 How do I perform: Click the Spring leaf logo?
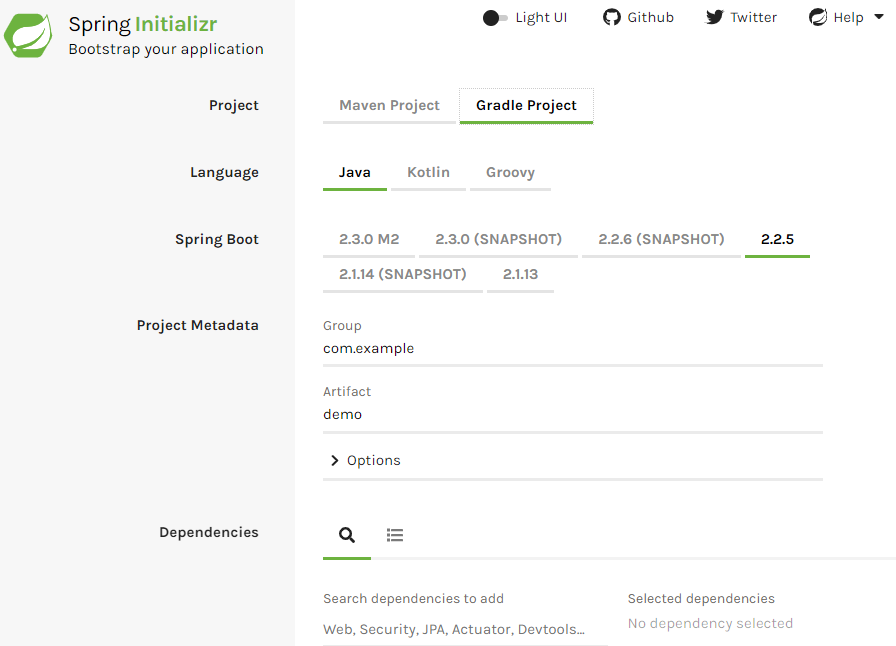click(x=28, y=35)
